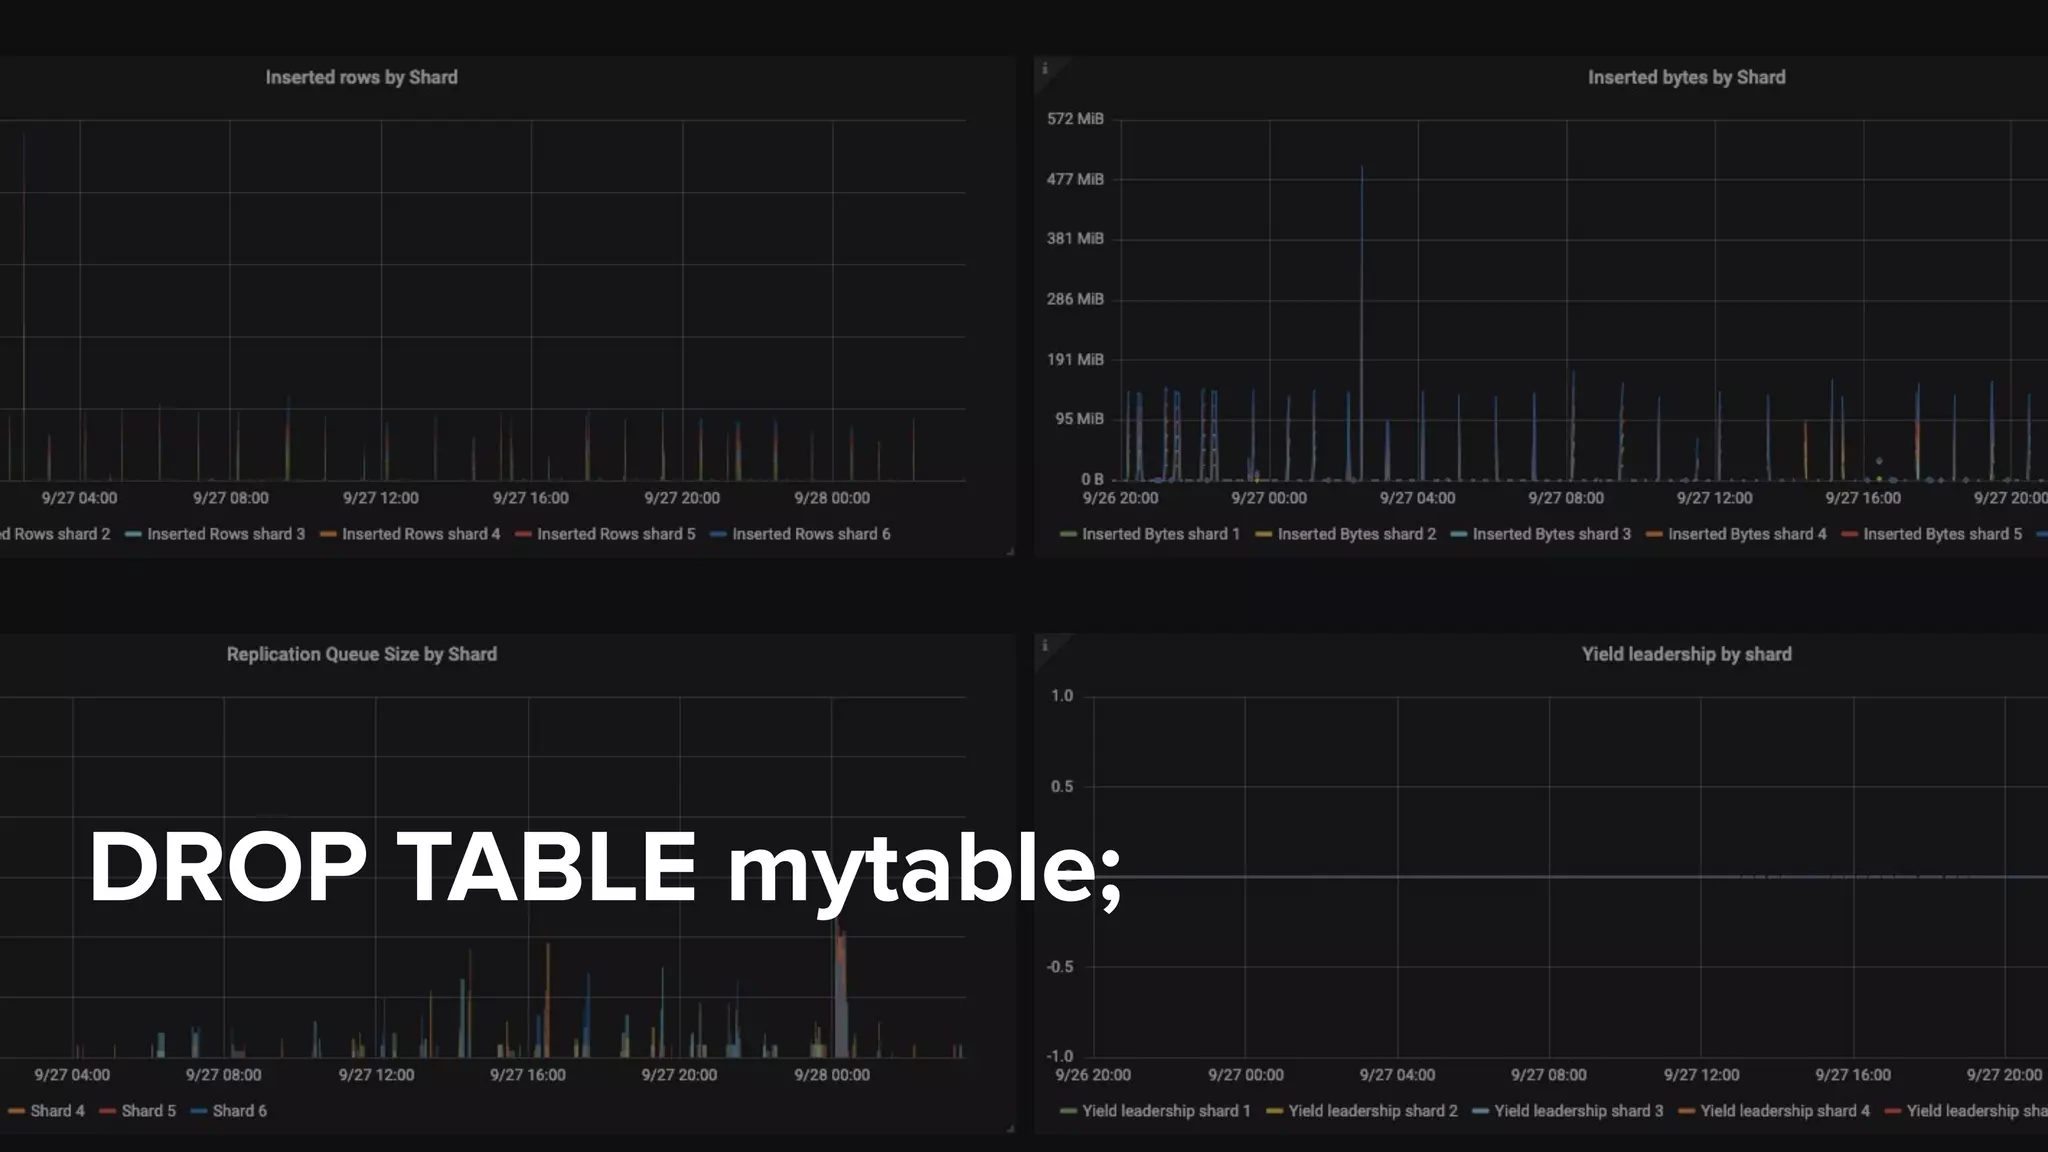Click 9/27 12:00 tick on Inserted rows graph
2048x1152 pixels.
coord(381,498)
